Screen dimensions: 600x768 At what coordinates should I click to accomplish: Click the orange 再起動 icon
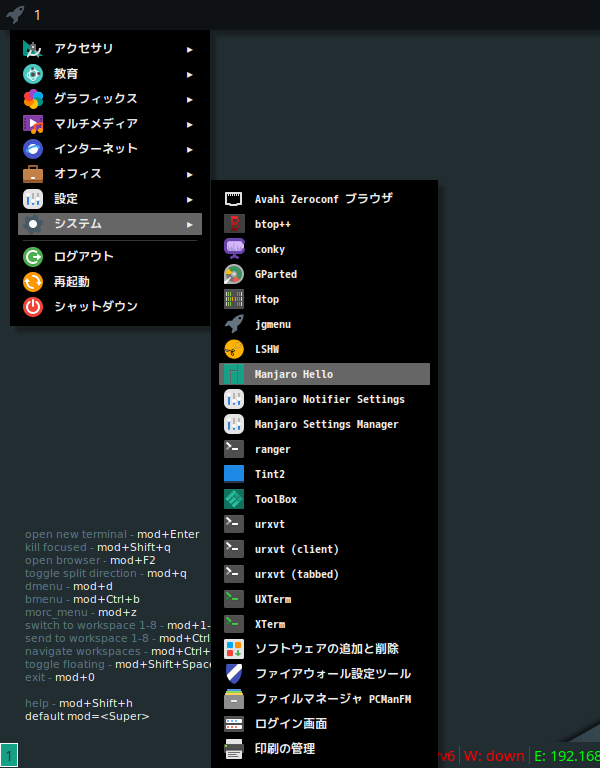33,282
